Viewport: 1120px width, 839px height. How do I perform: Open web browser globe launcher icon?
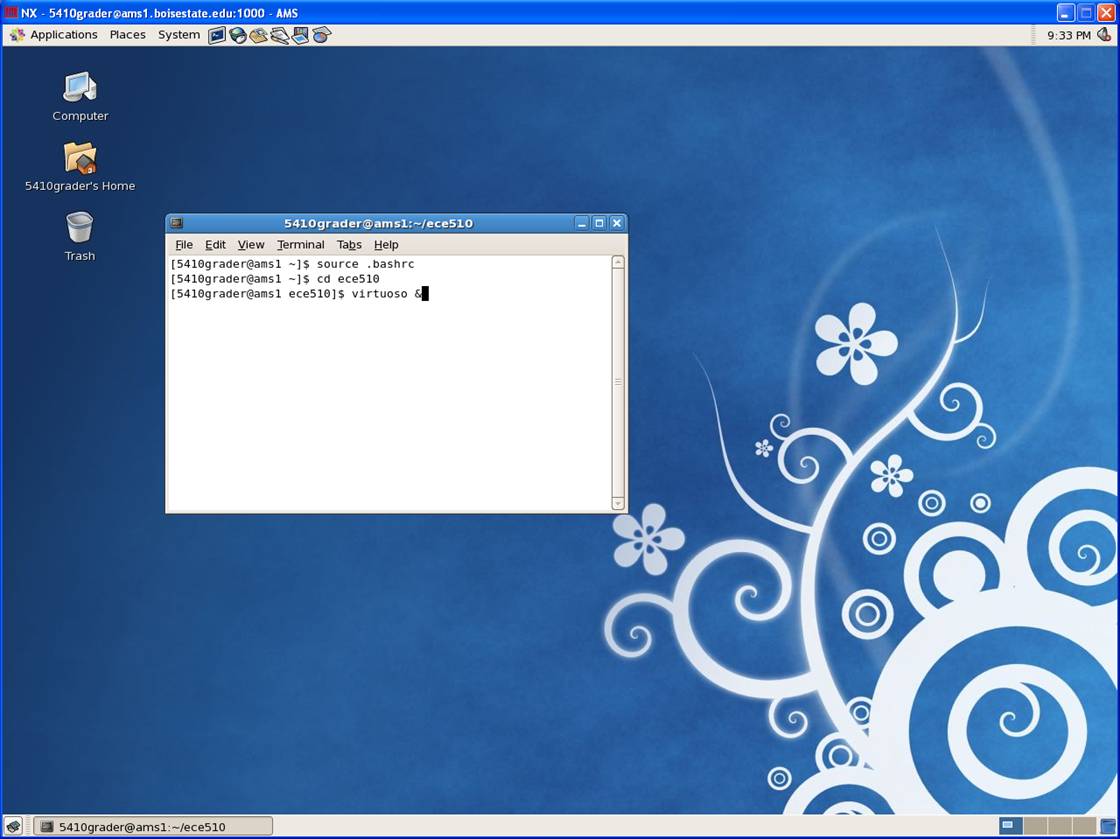click(238, 35)
